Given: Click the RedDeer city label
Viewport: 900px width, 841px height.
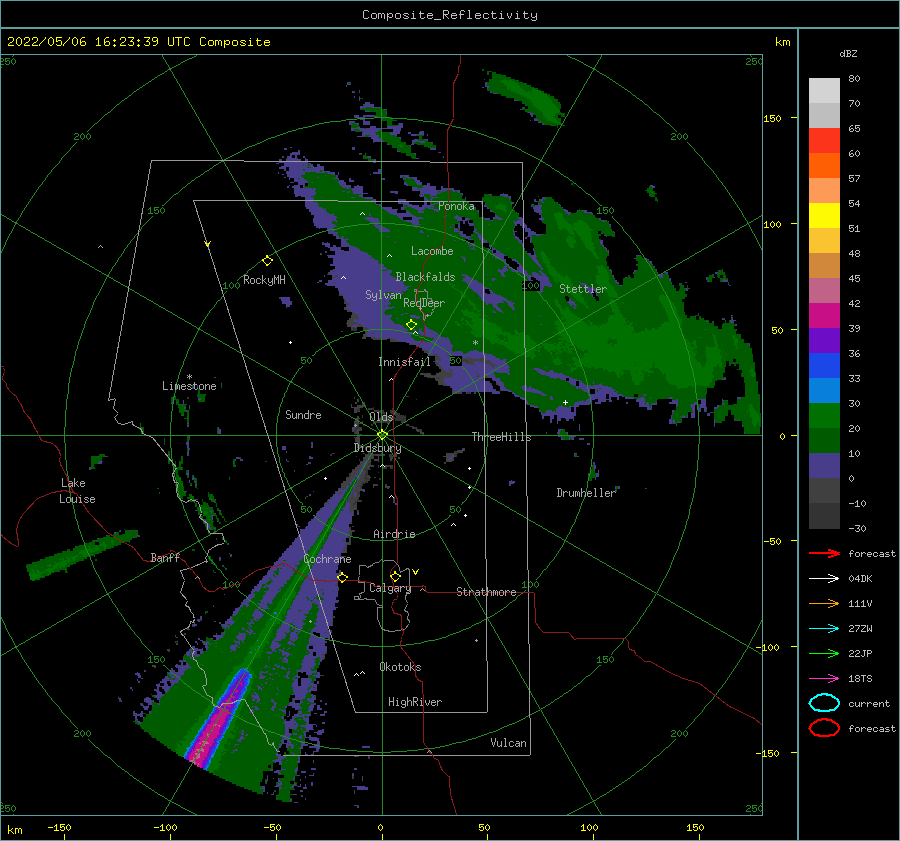Looking at the screenshot, I should 424,303.
